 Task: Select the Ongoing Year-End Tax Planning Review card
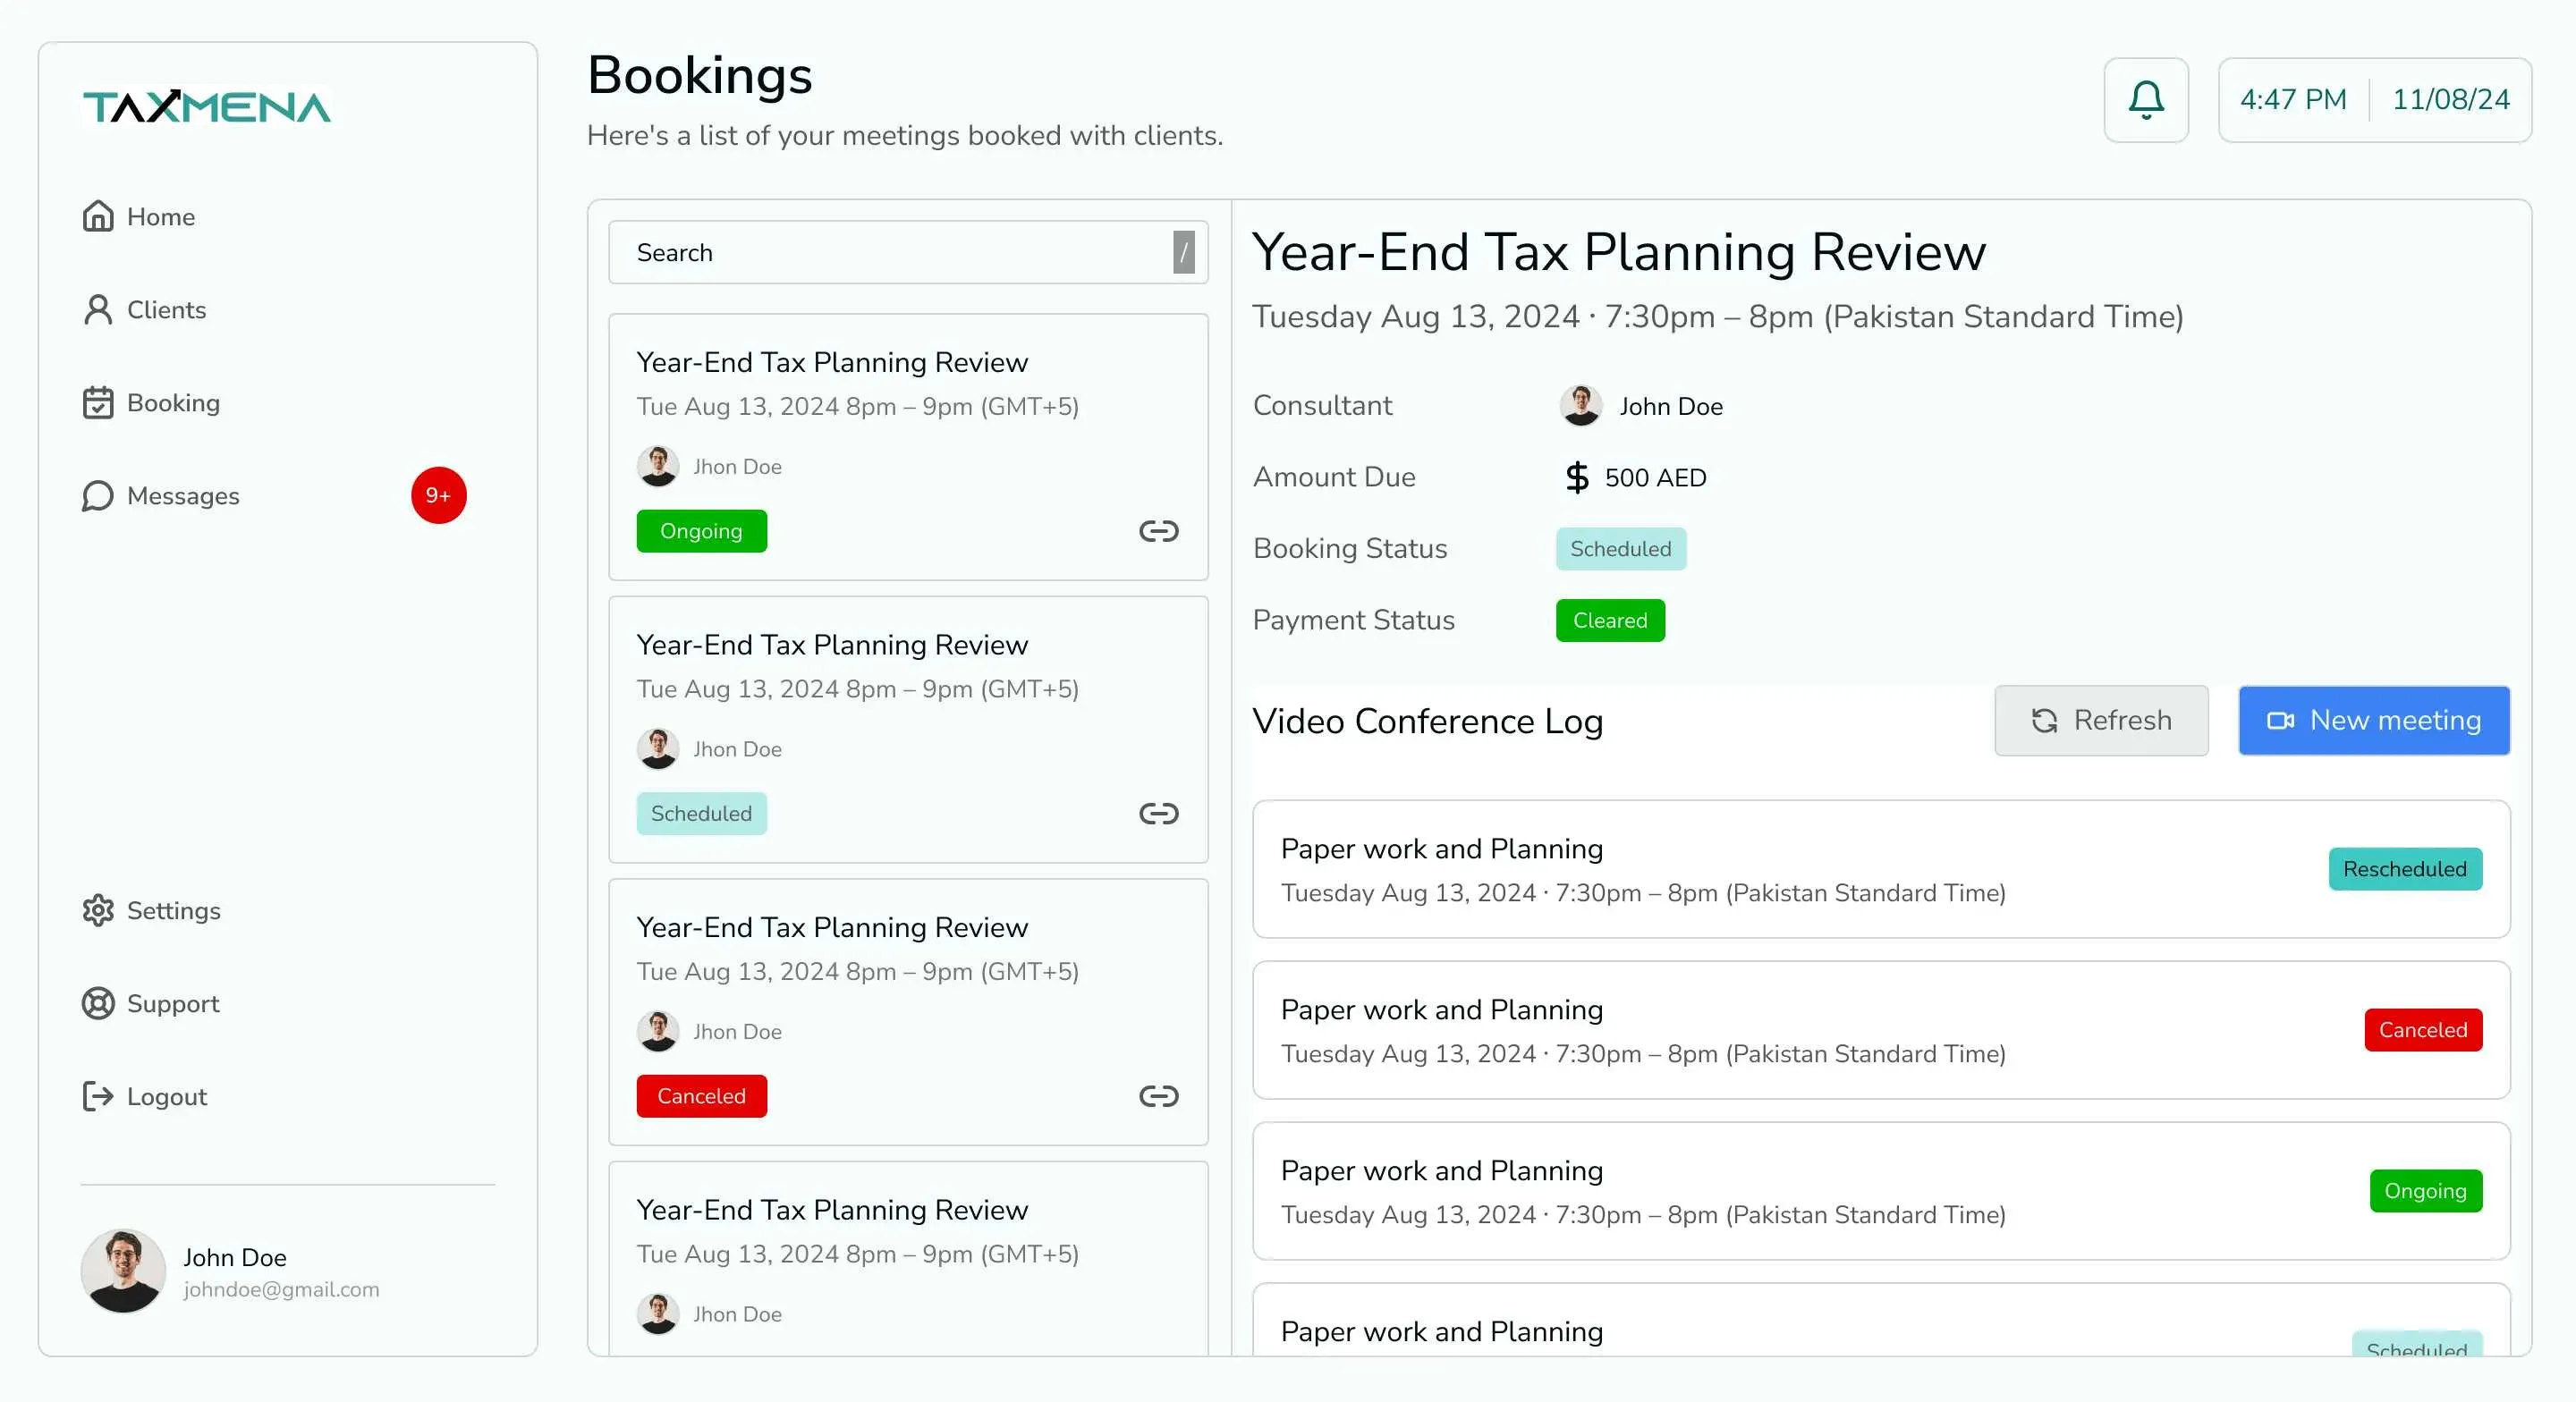pyautogui.click(x=908, y=447)
